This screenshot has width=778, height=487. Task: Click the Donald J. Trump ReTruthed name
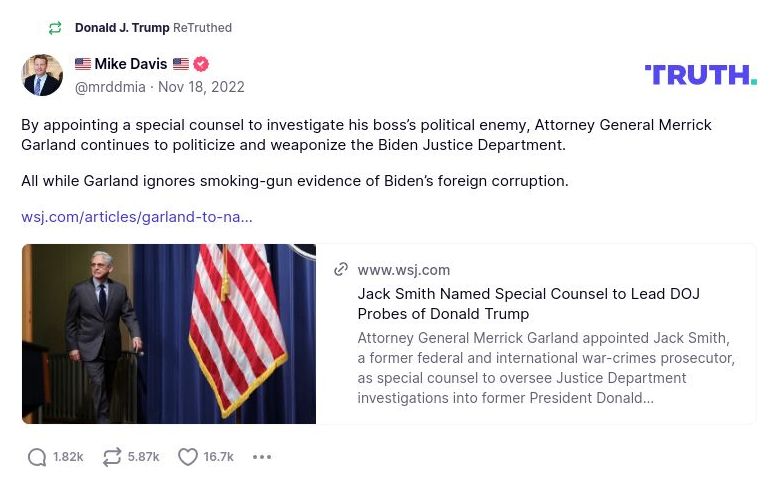[x=122, y=28]
